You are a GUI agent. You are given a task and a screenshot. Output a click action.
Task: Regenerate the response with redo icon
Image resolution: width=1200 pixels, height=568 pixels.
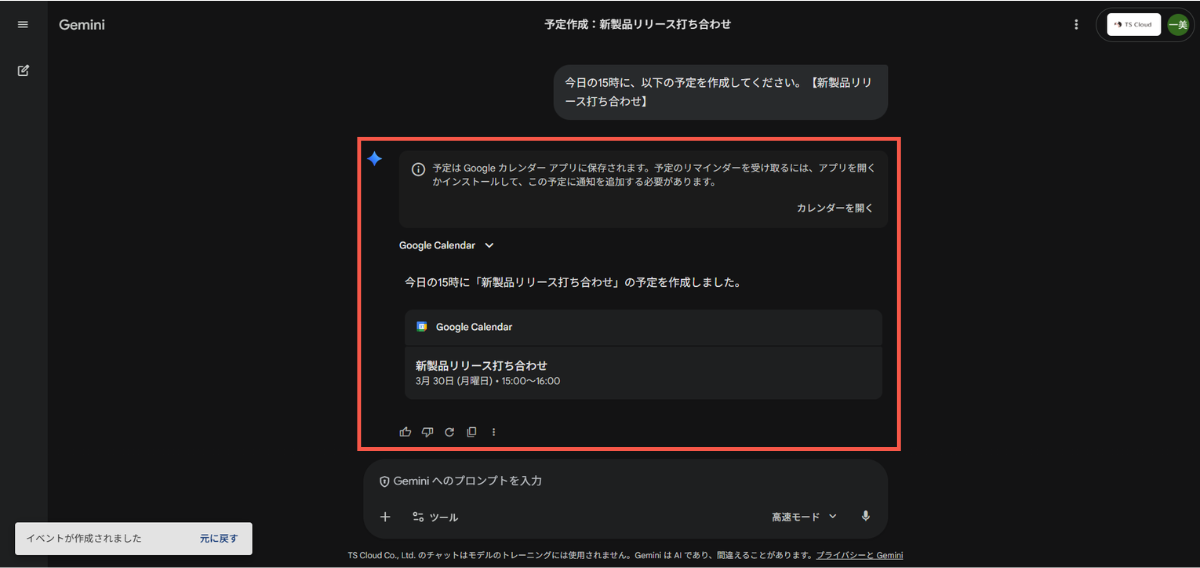point(449,432)
